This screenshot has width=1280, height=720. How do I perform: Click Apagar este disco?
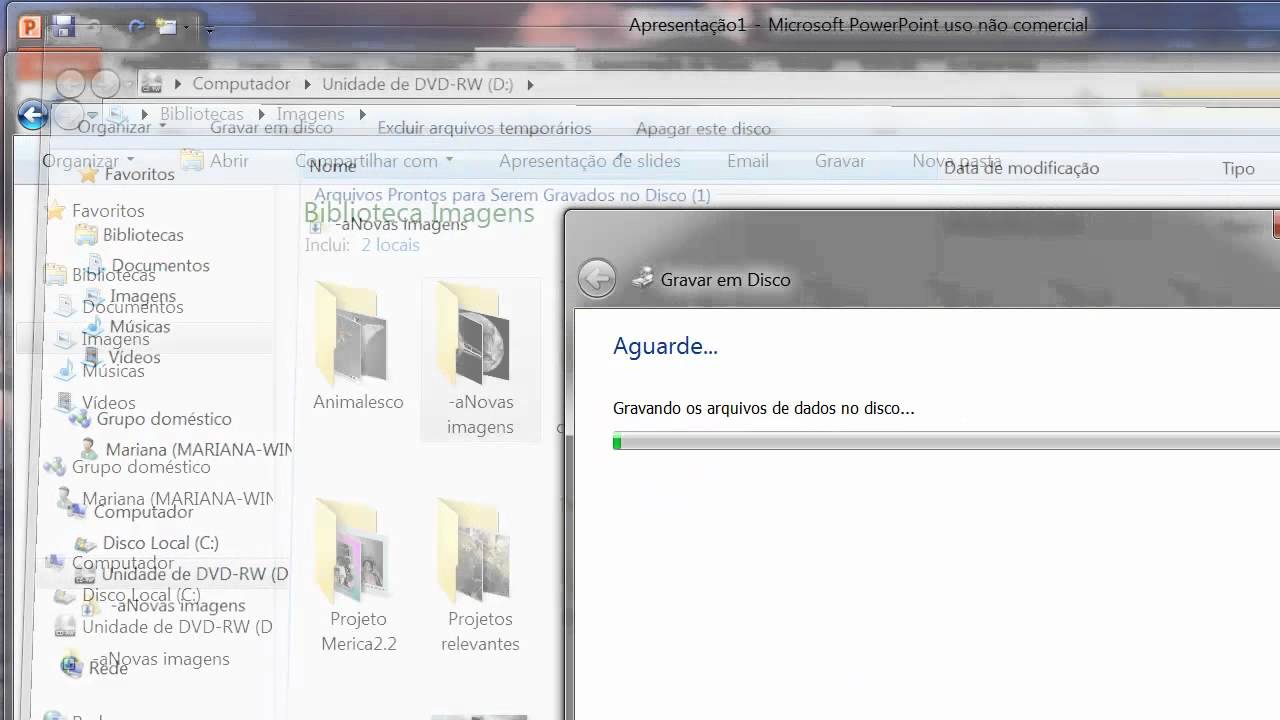click(703, 128)
